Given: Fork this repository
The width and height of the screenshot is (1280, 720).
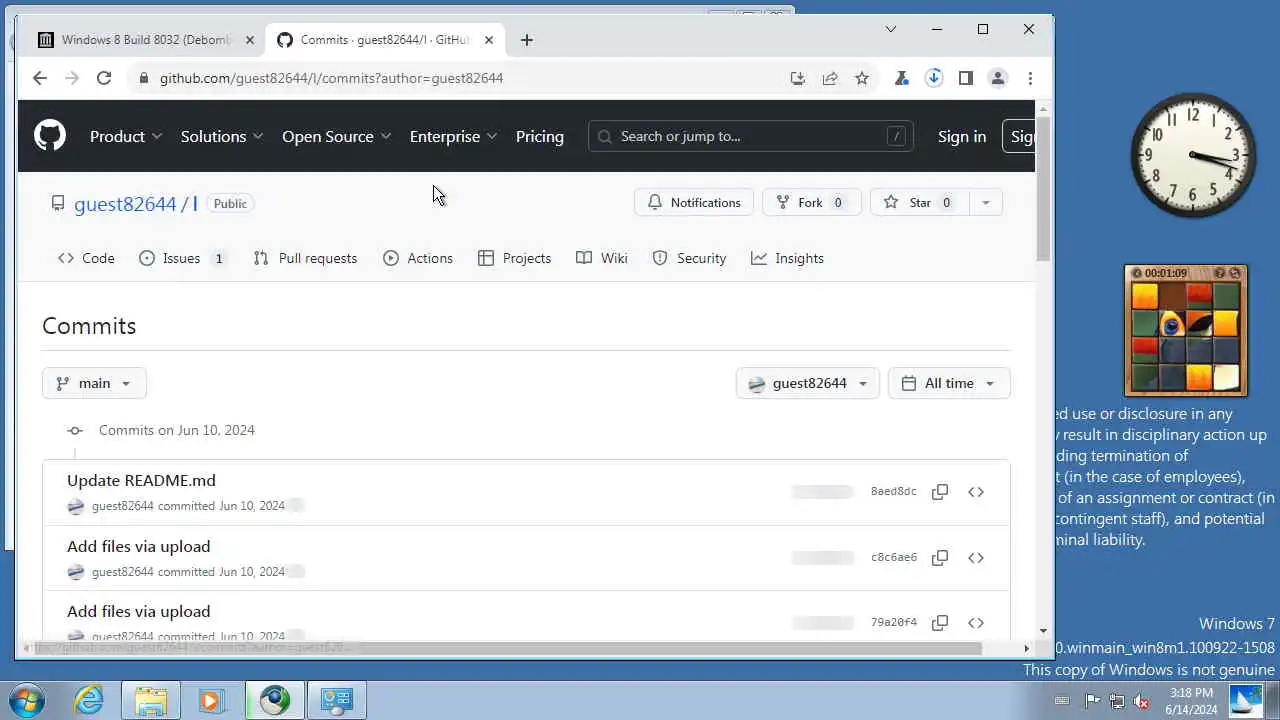Looking at the screenshot, I should [811, 203].
